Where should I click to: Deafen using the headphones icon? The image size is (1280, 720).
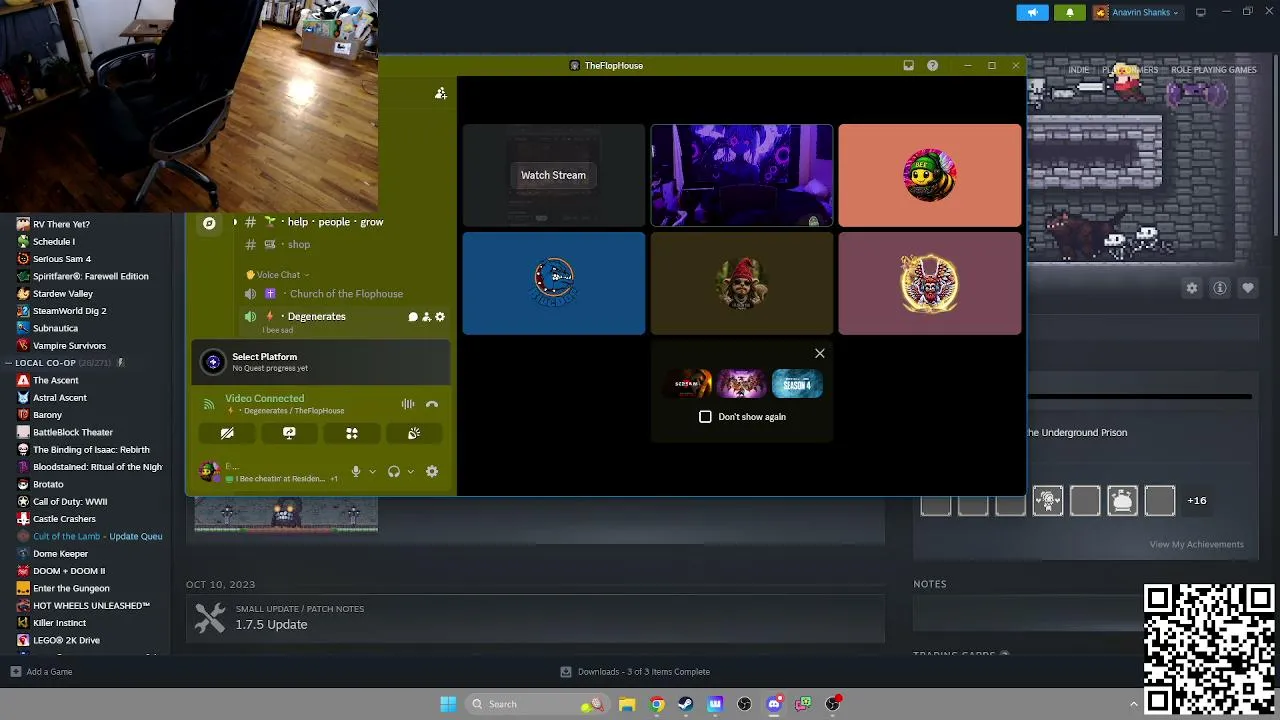[x=394, y=471]
